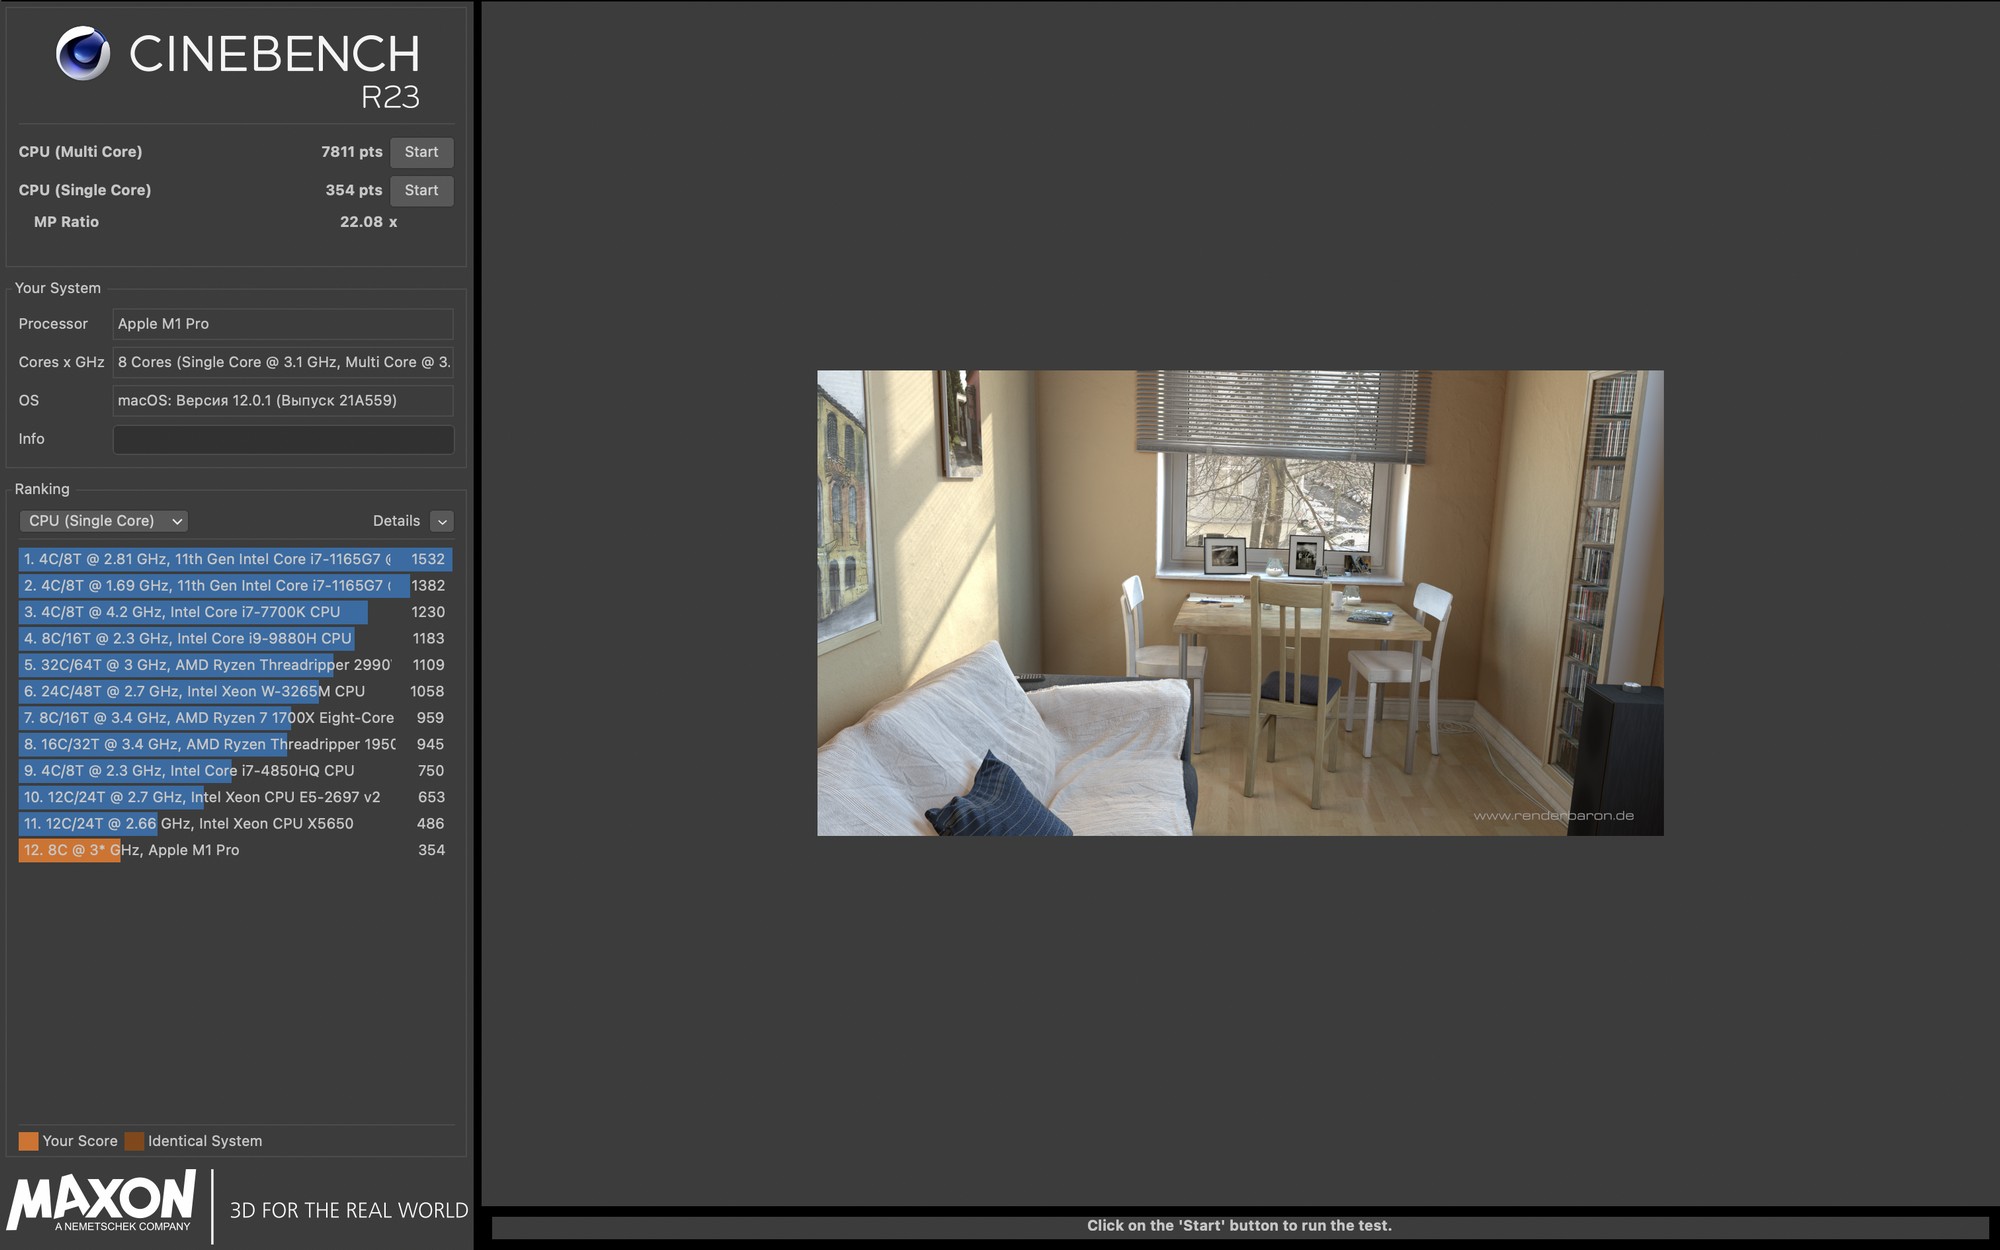The height and width of the screenshot is (1250, 2000).
Task: Select the Ryzen Threadripper 2990 ranking row
Action: [x=234, y=665]
